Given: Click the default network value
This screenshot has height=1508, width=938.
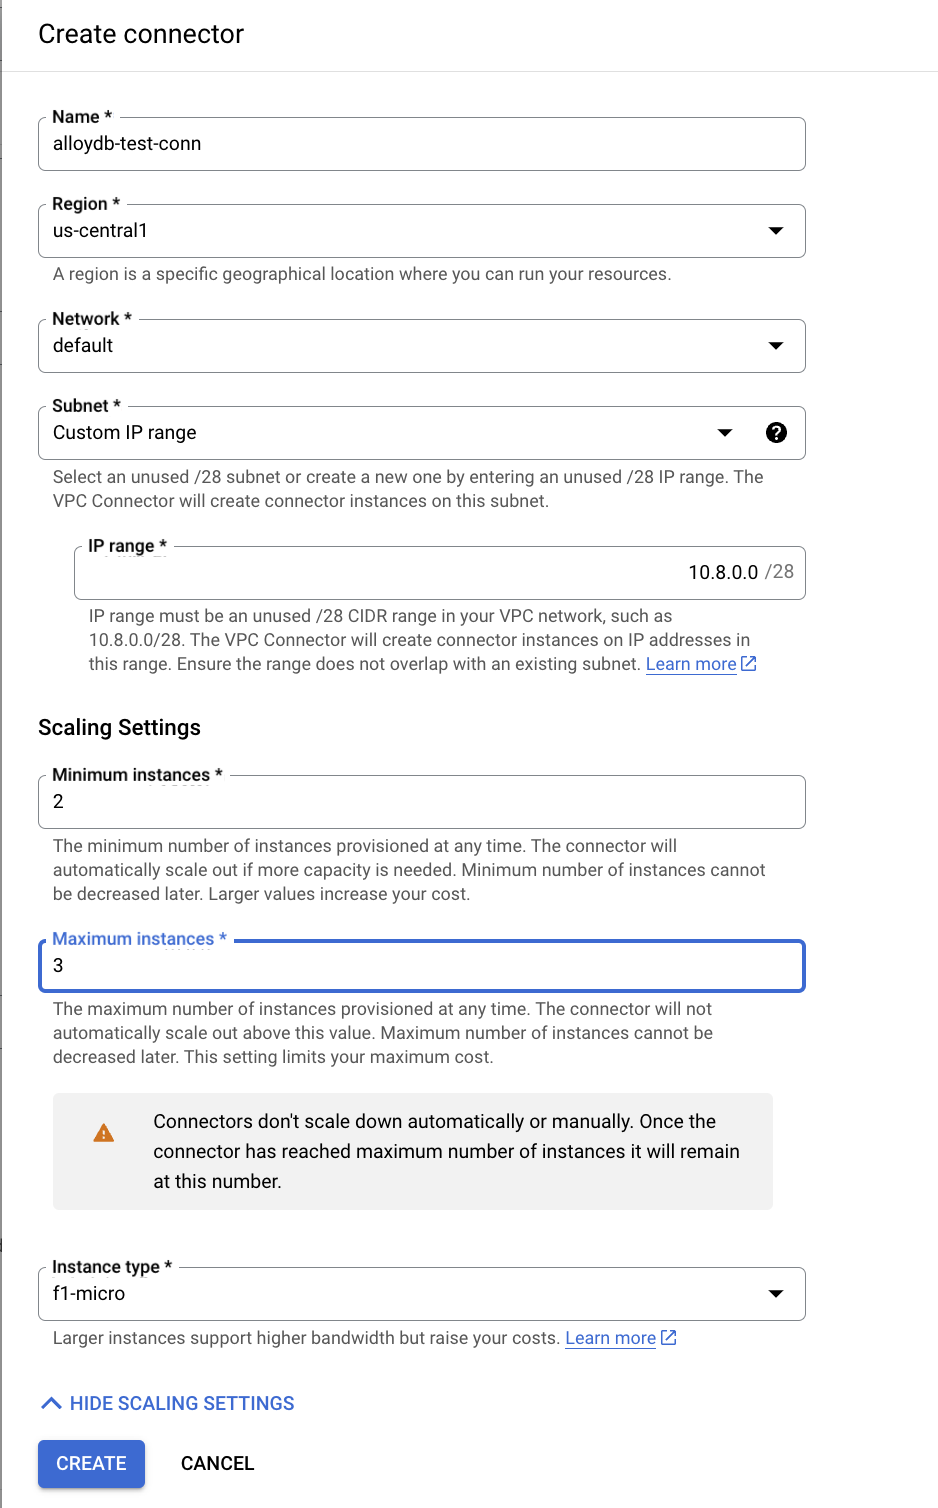Looking at the screenshot, I should 83,346.
